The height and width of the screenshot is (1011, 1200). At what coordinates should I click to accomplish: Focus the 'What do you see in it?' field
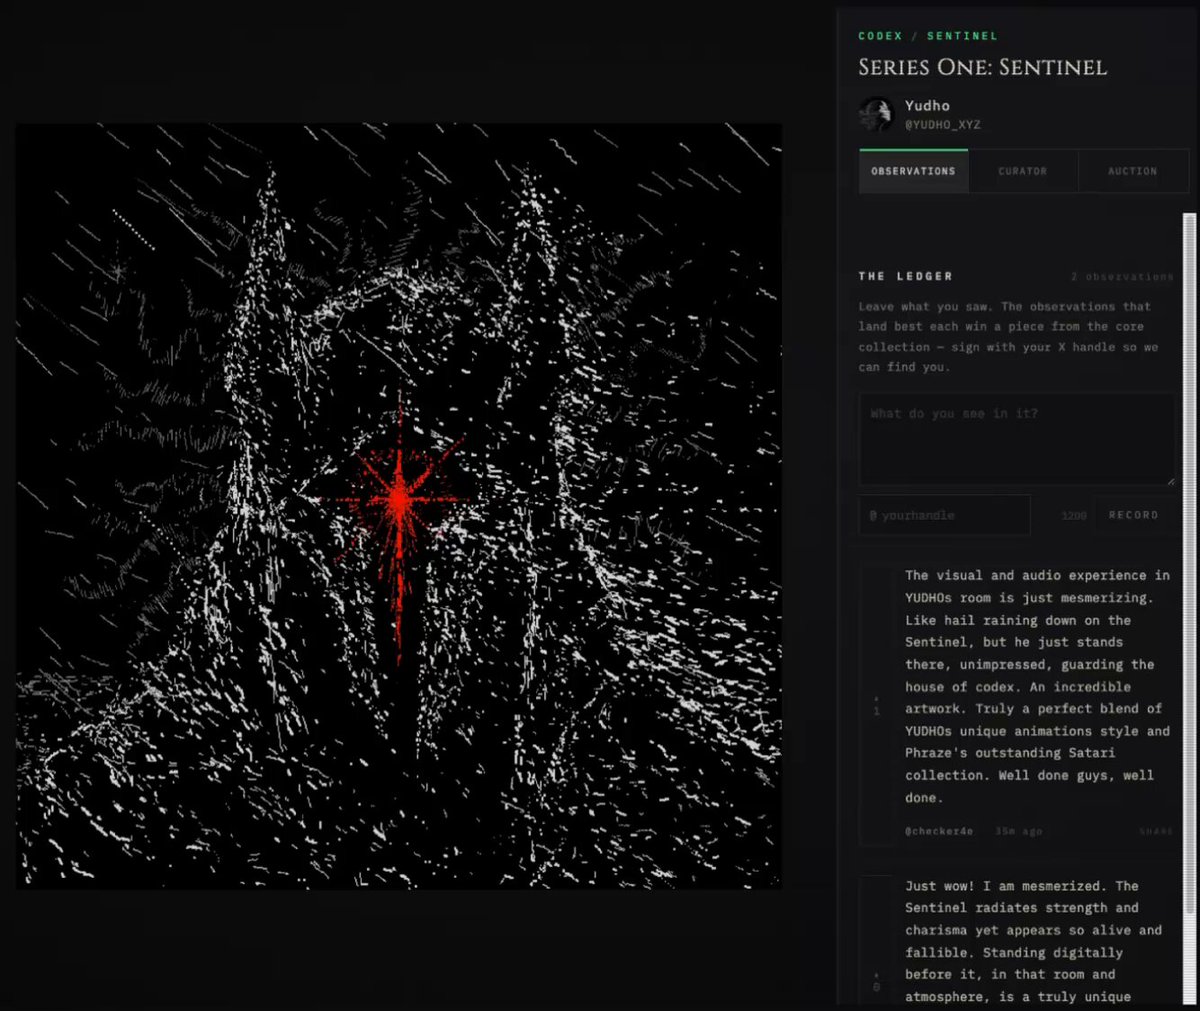point(1017,439)
